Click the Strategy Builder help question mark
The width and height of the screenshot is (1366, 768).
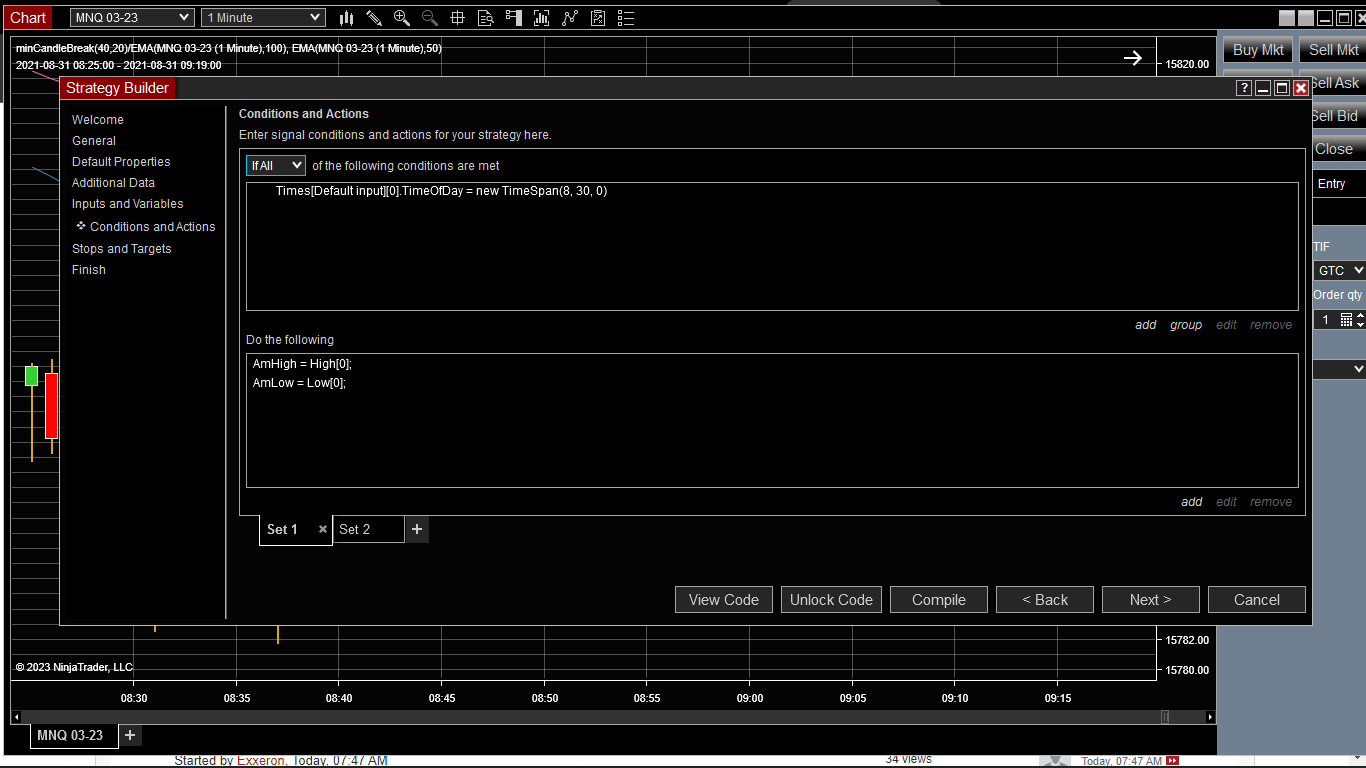point(1244,88)
